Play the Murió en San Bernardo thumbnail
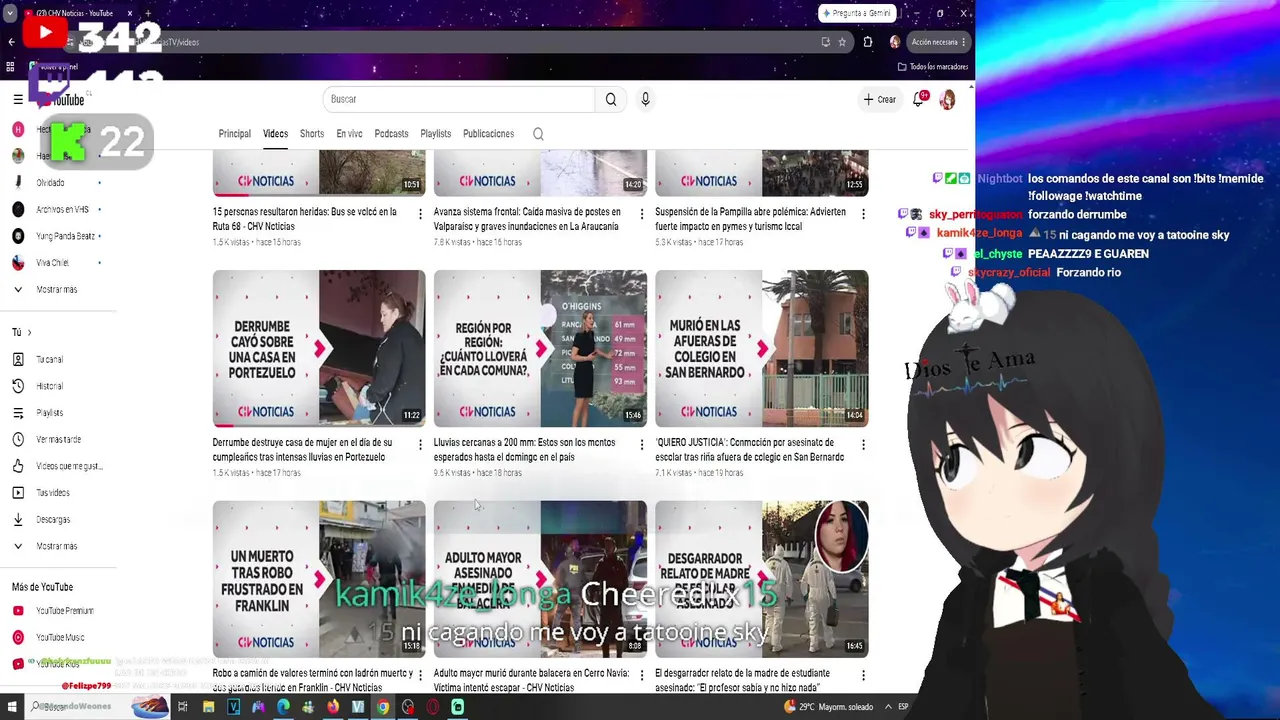The width and height of the screenshot is (1280, 720). (x=762, y=348)
